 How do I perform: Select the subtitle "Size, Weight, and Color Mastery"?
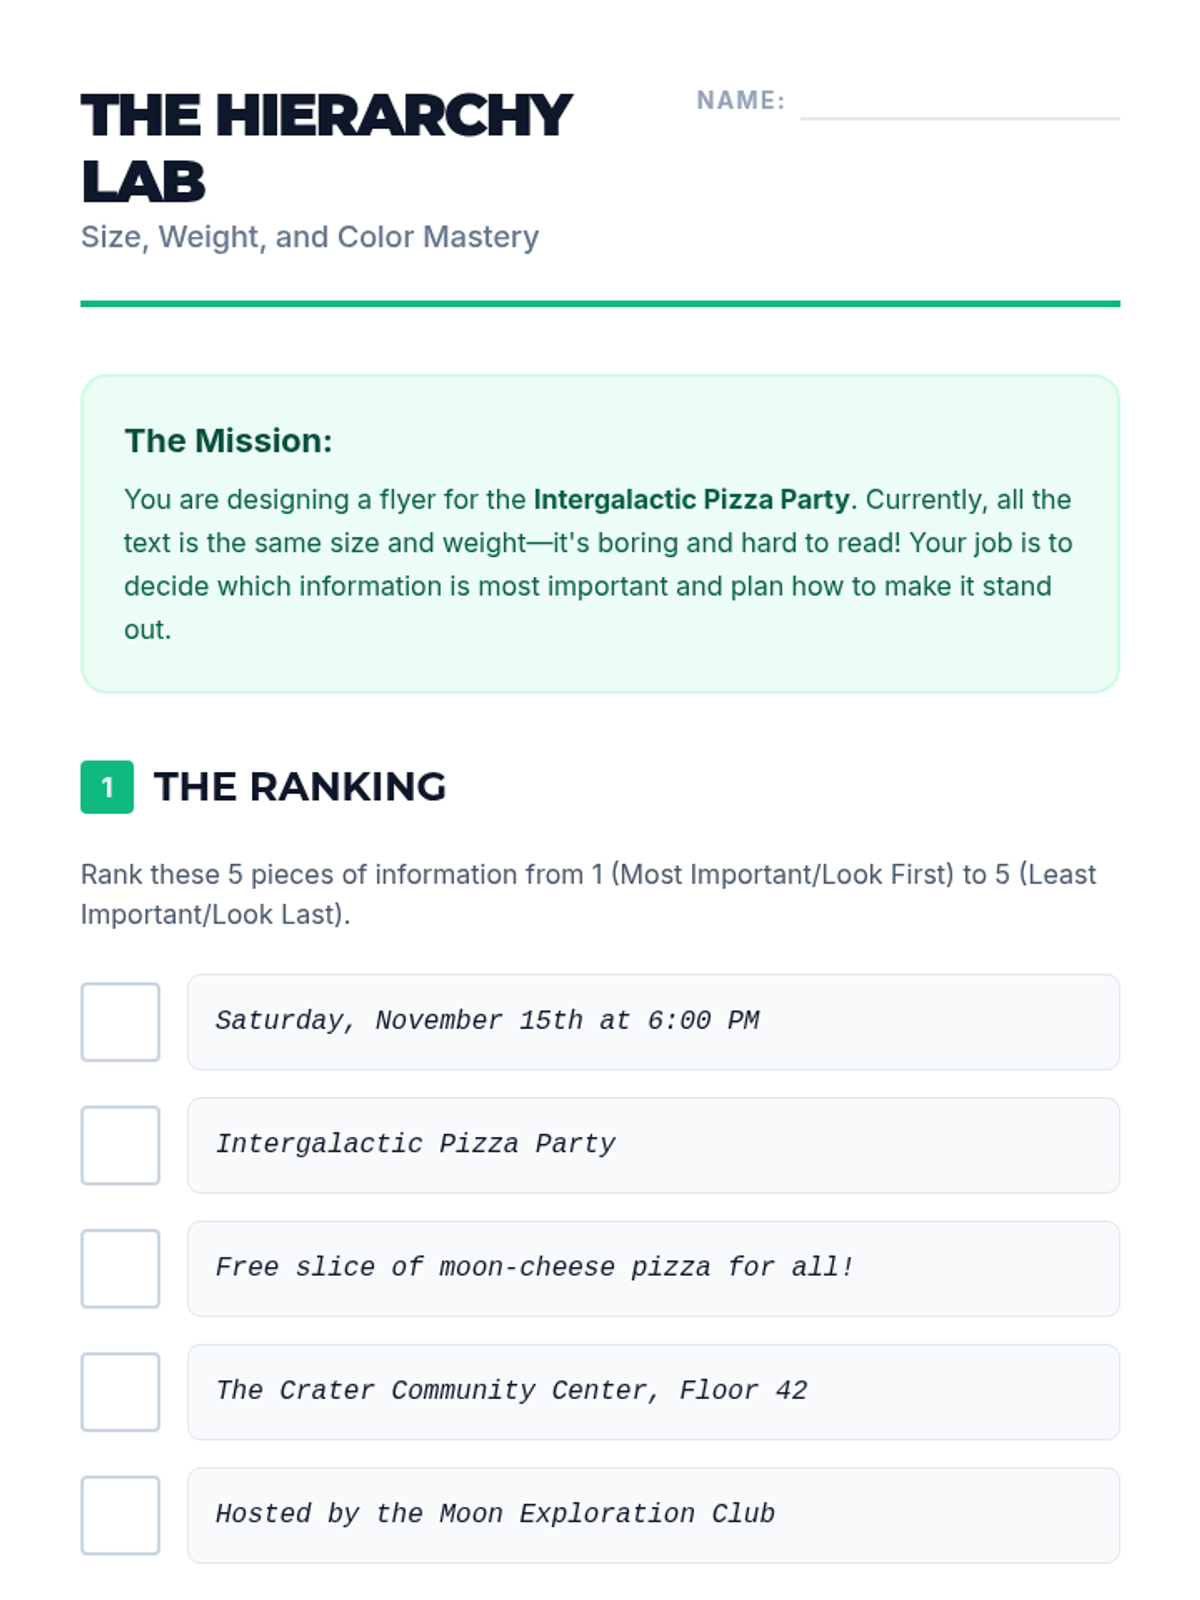tap(310, 237)
